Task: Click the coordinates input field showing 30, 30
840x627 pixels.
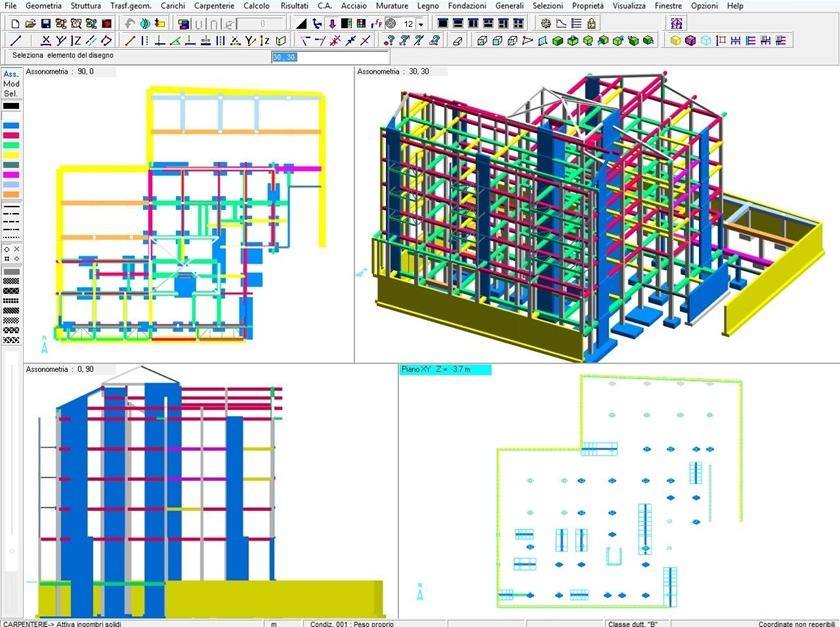Action: click(x=286, y=57)
